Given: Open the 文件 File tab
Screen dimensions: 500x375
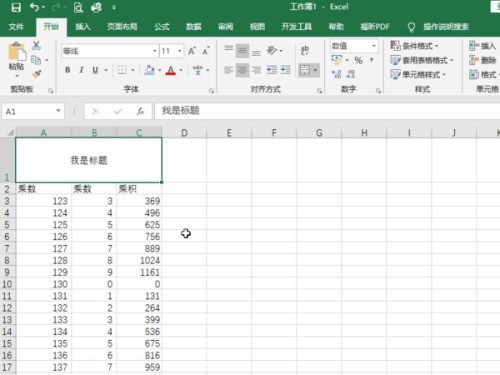Looking at the screenshot, I should tap(16, 27).
